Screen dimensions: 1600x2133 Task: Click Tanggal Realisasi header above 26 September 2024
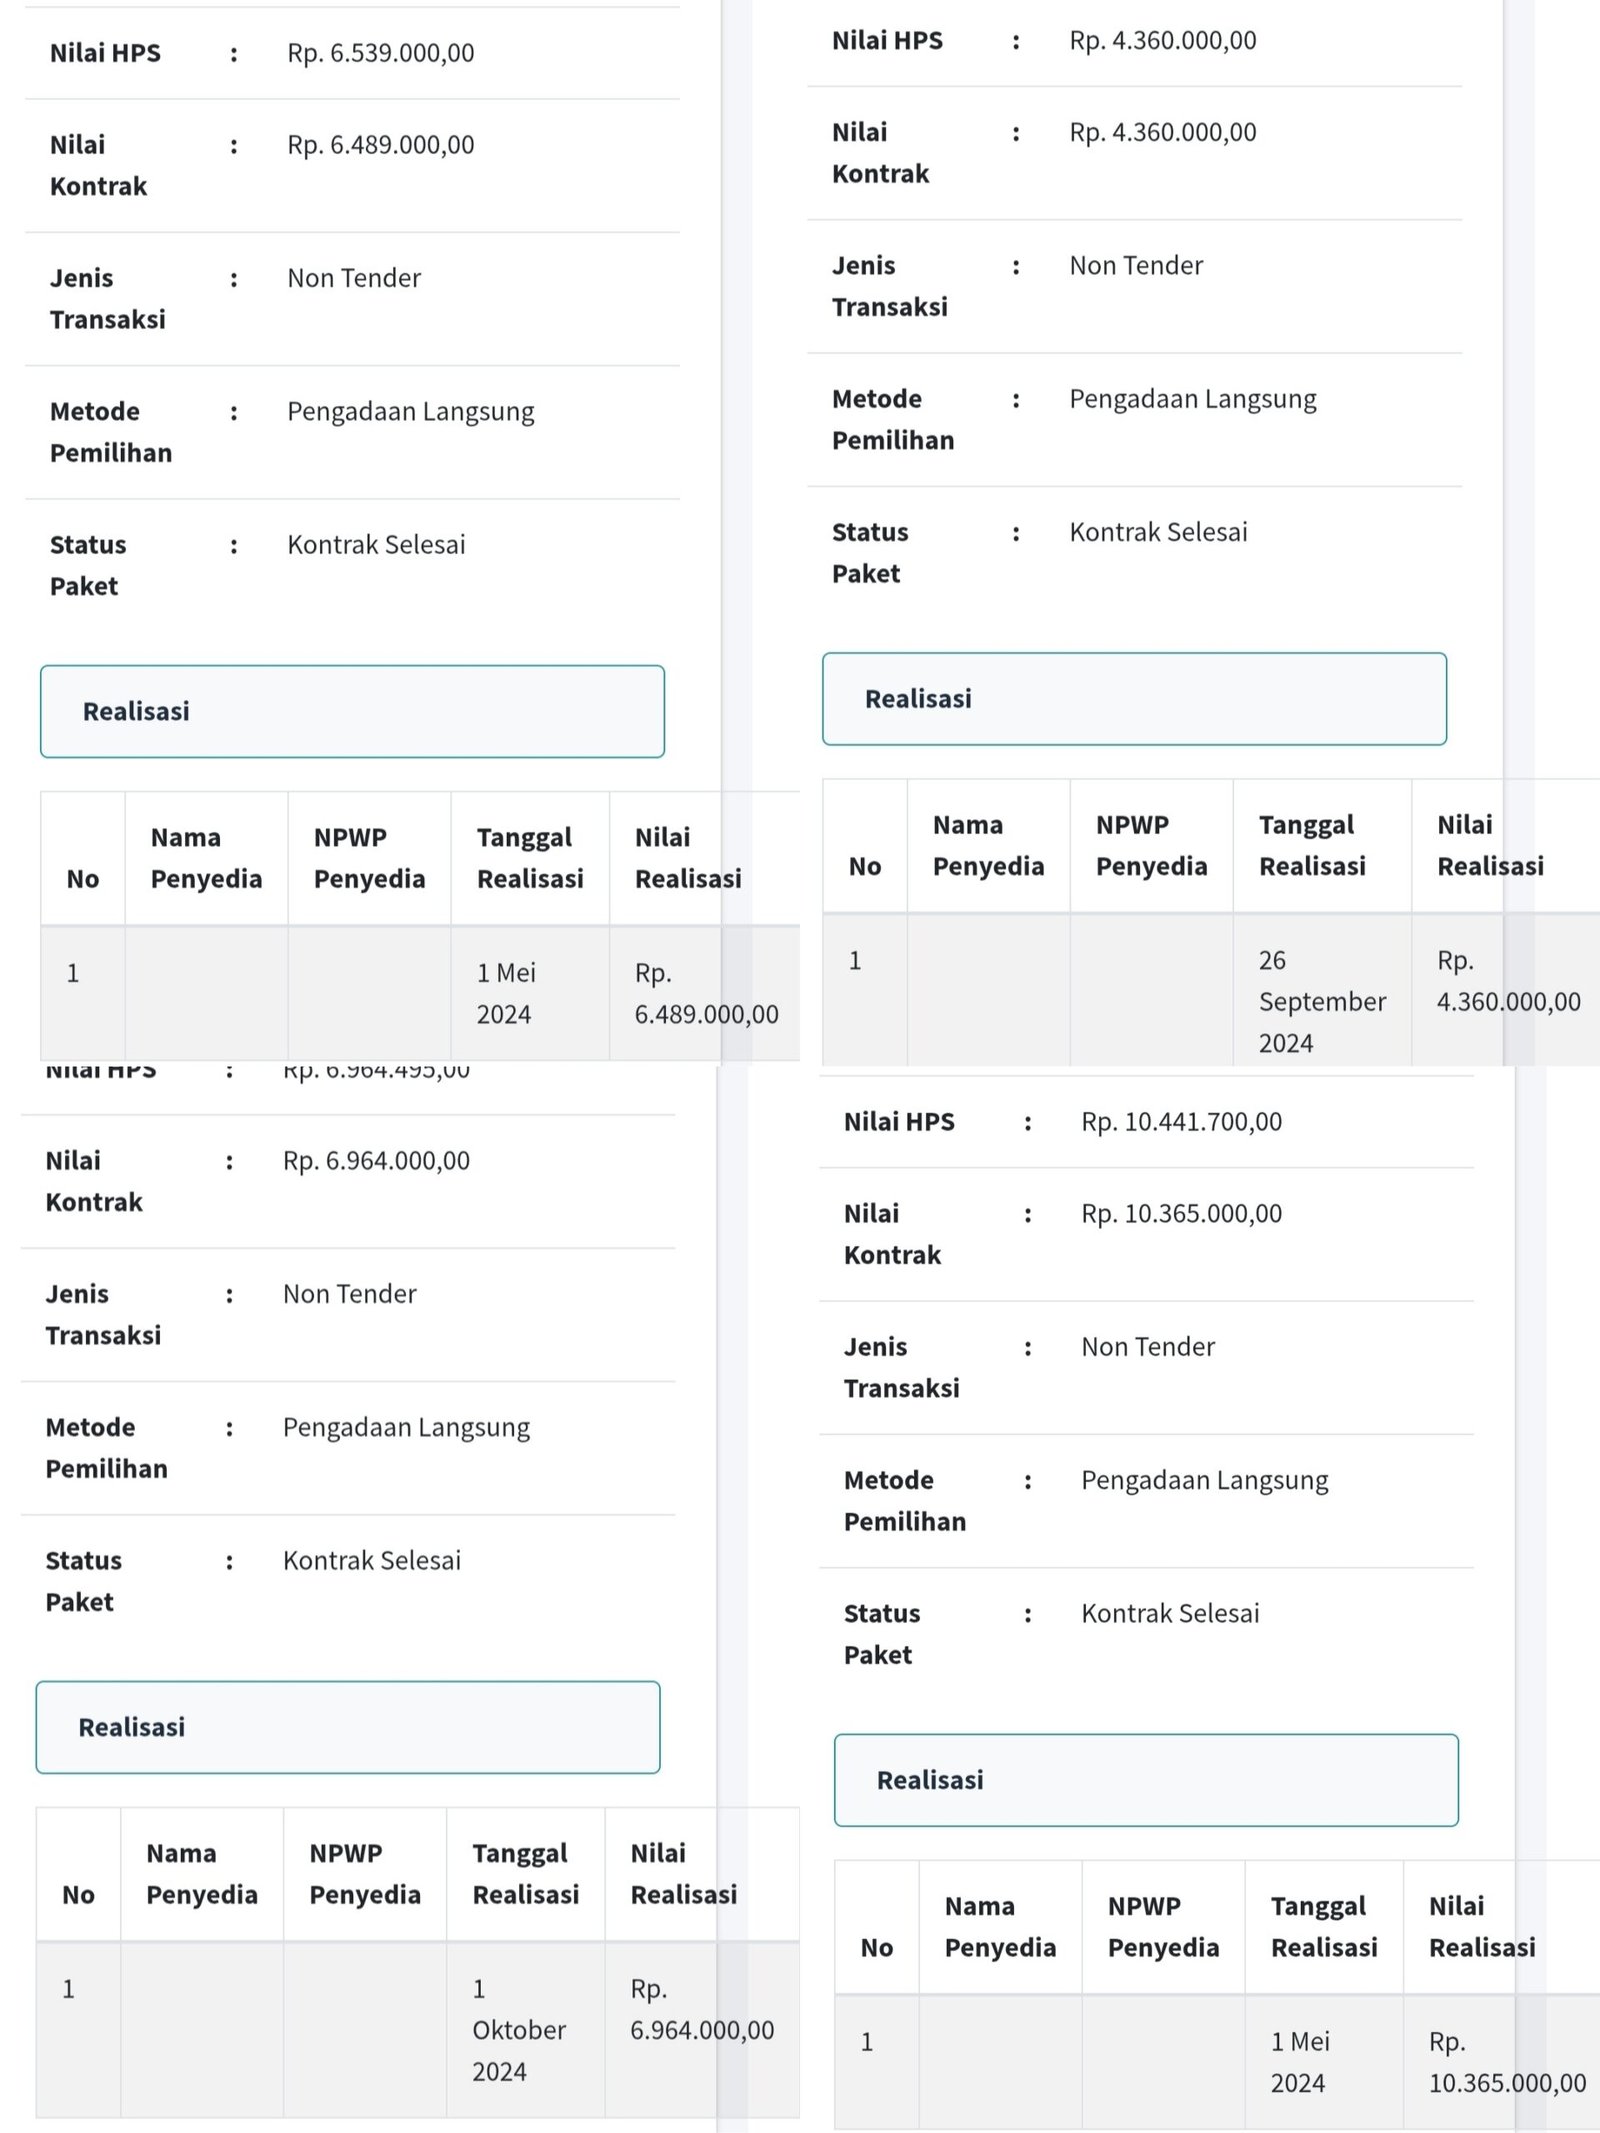(1312, 846)
